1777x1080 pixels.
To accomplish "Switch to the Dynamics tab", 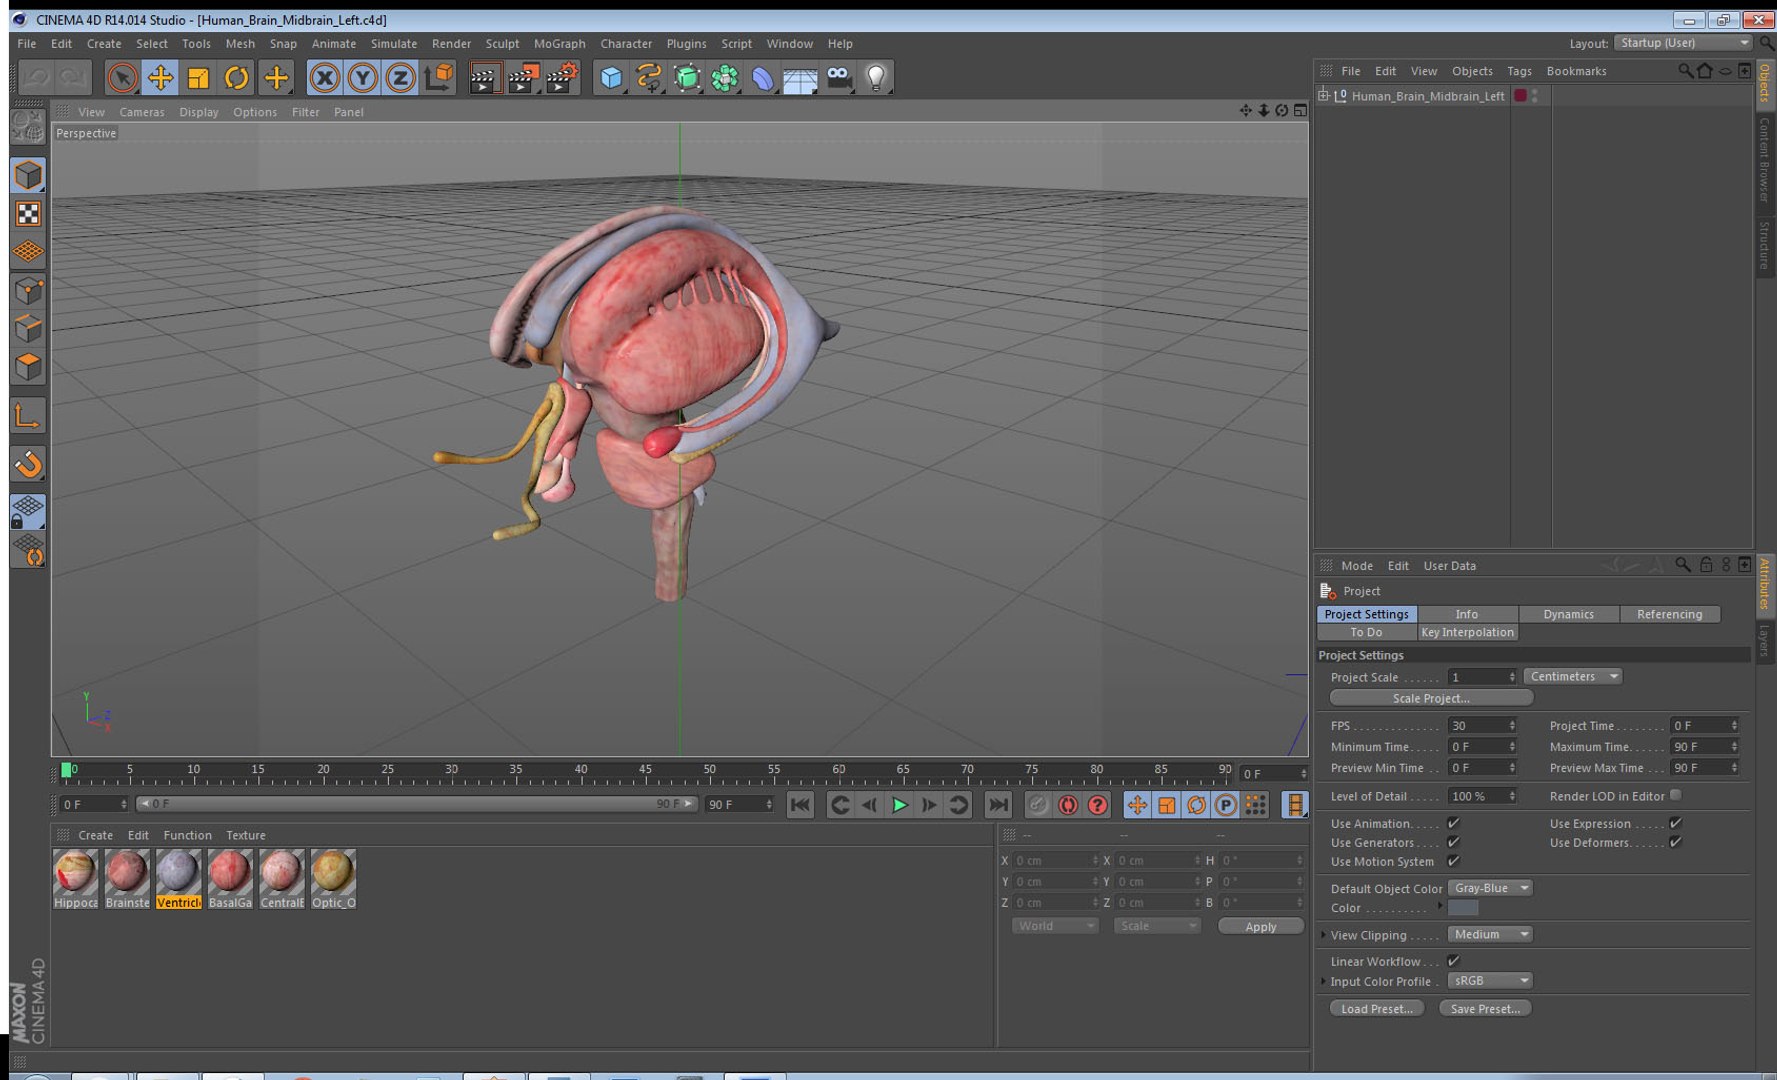I will click(1568, 614).
